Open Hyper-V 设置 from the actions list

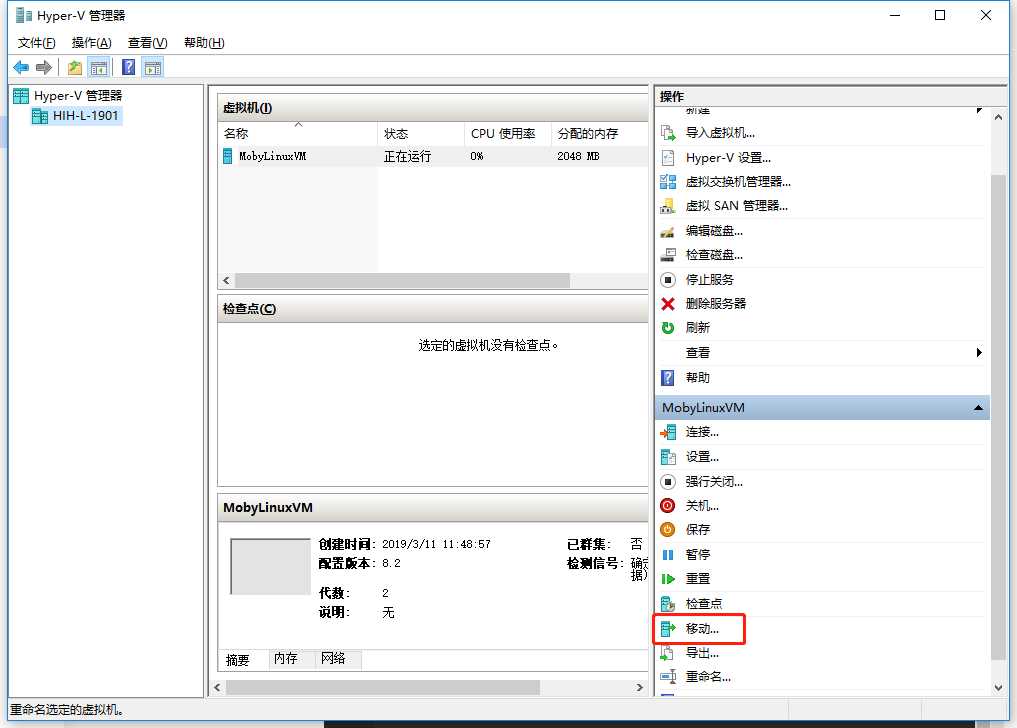(x=728, y=158)
